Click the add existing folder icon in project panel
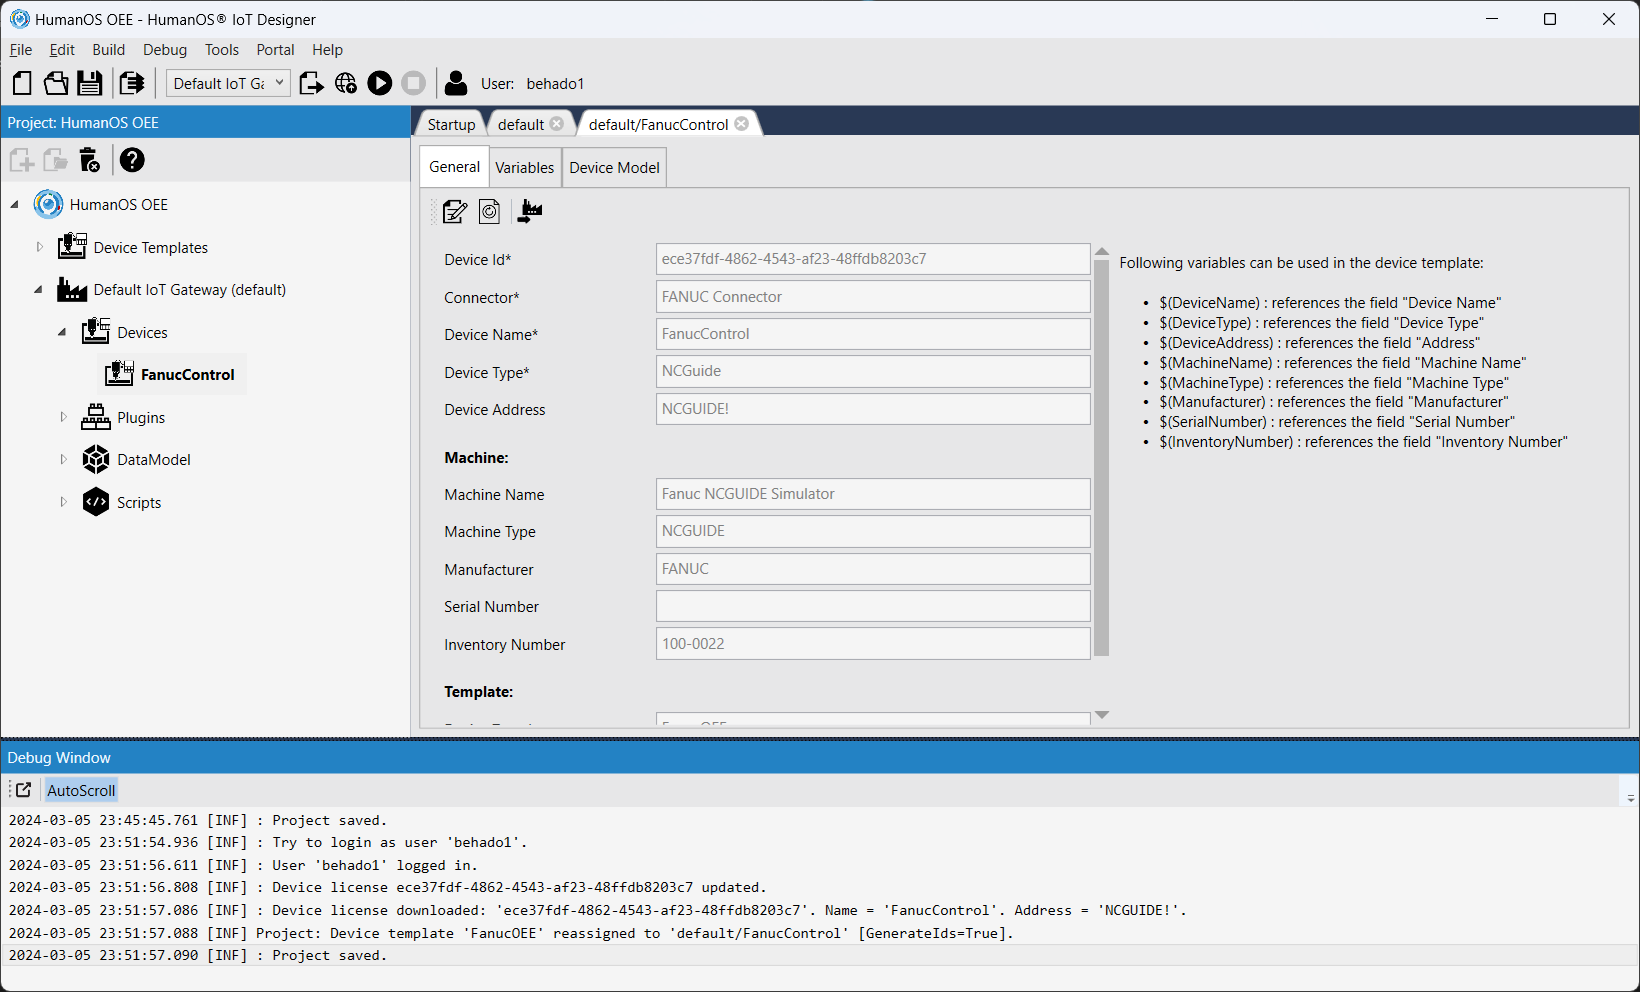1640x992 pixels. pos(56,160)
